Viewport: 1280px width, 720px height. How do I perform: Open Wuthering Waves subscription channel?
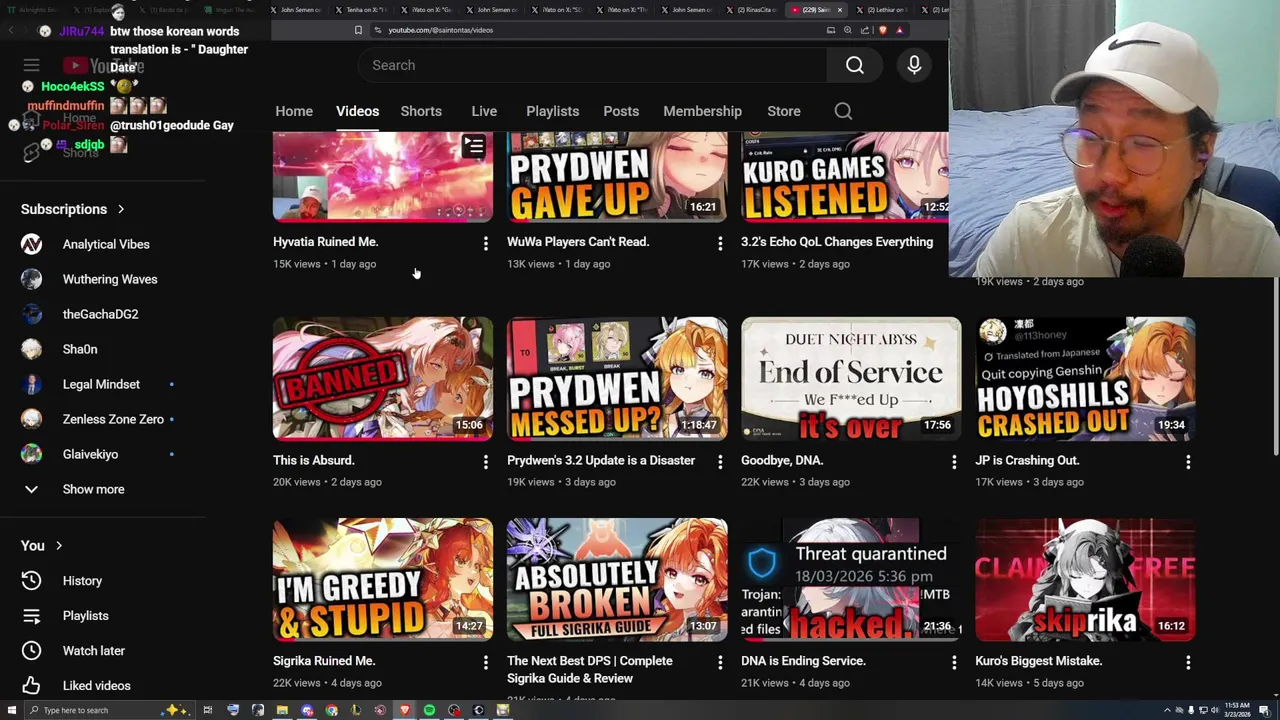110,279
